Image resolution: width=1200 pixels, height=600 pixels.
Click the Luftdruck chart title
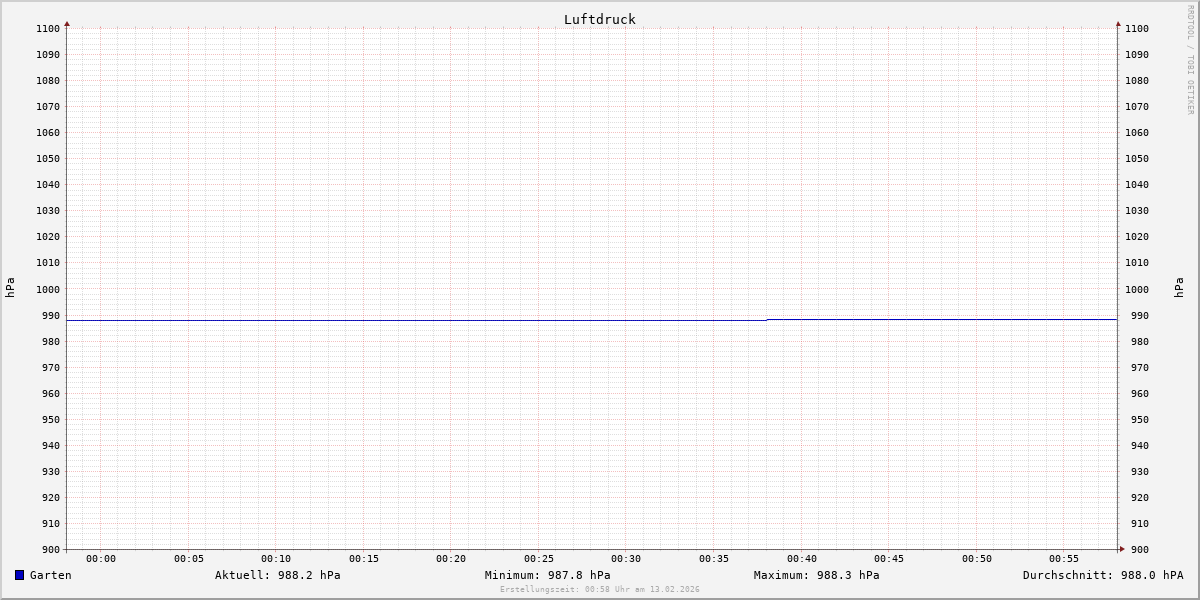(599, 19)
